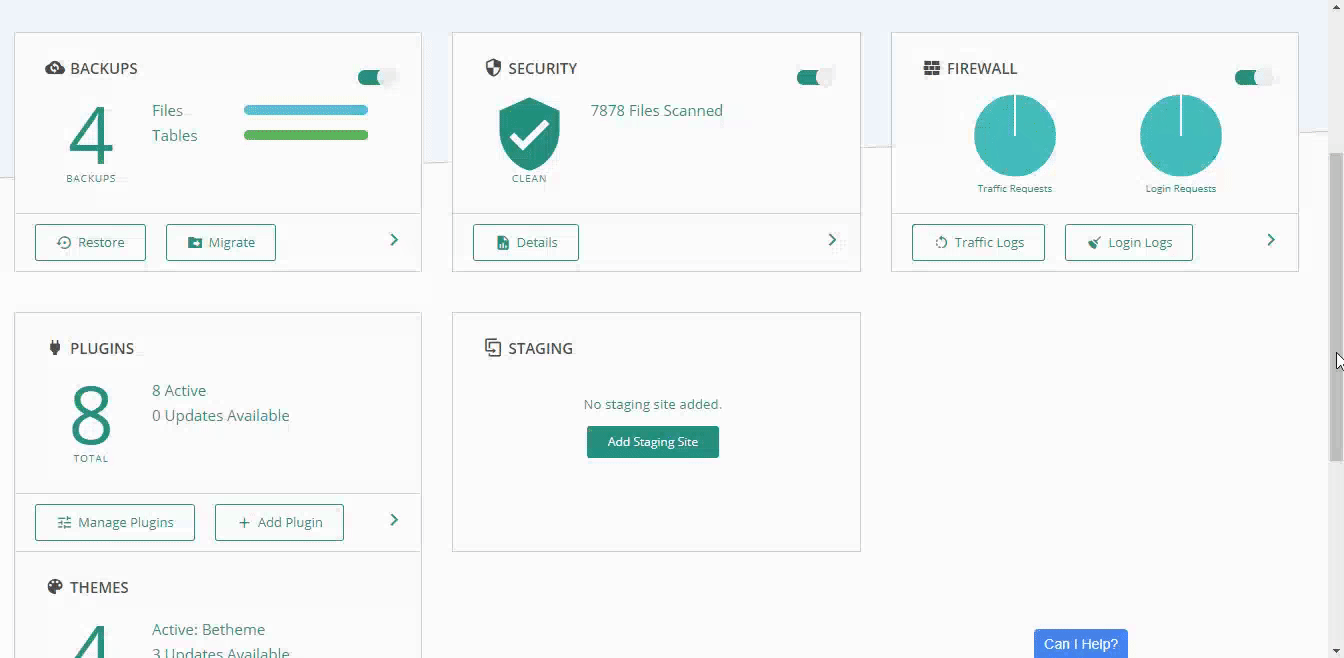The height and width of the screenshot is (658, 1344).
Task: Expand Backups card with chevron arrow
Action: 394,240
